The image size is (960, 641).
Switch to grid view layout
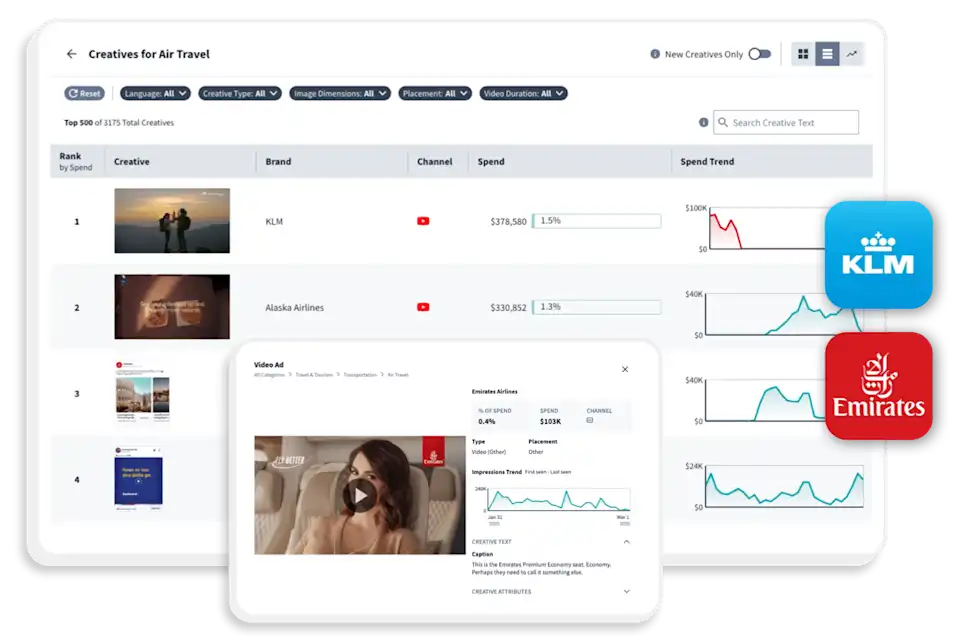point(804,53)
